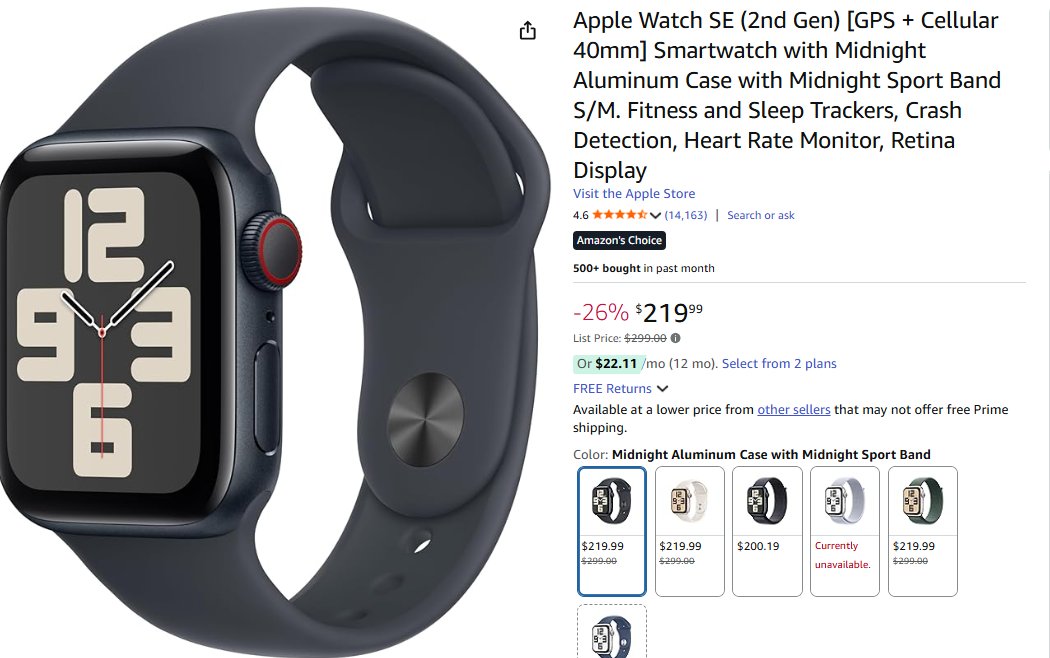Click the FREE Returns text

click(612, 389)
